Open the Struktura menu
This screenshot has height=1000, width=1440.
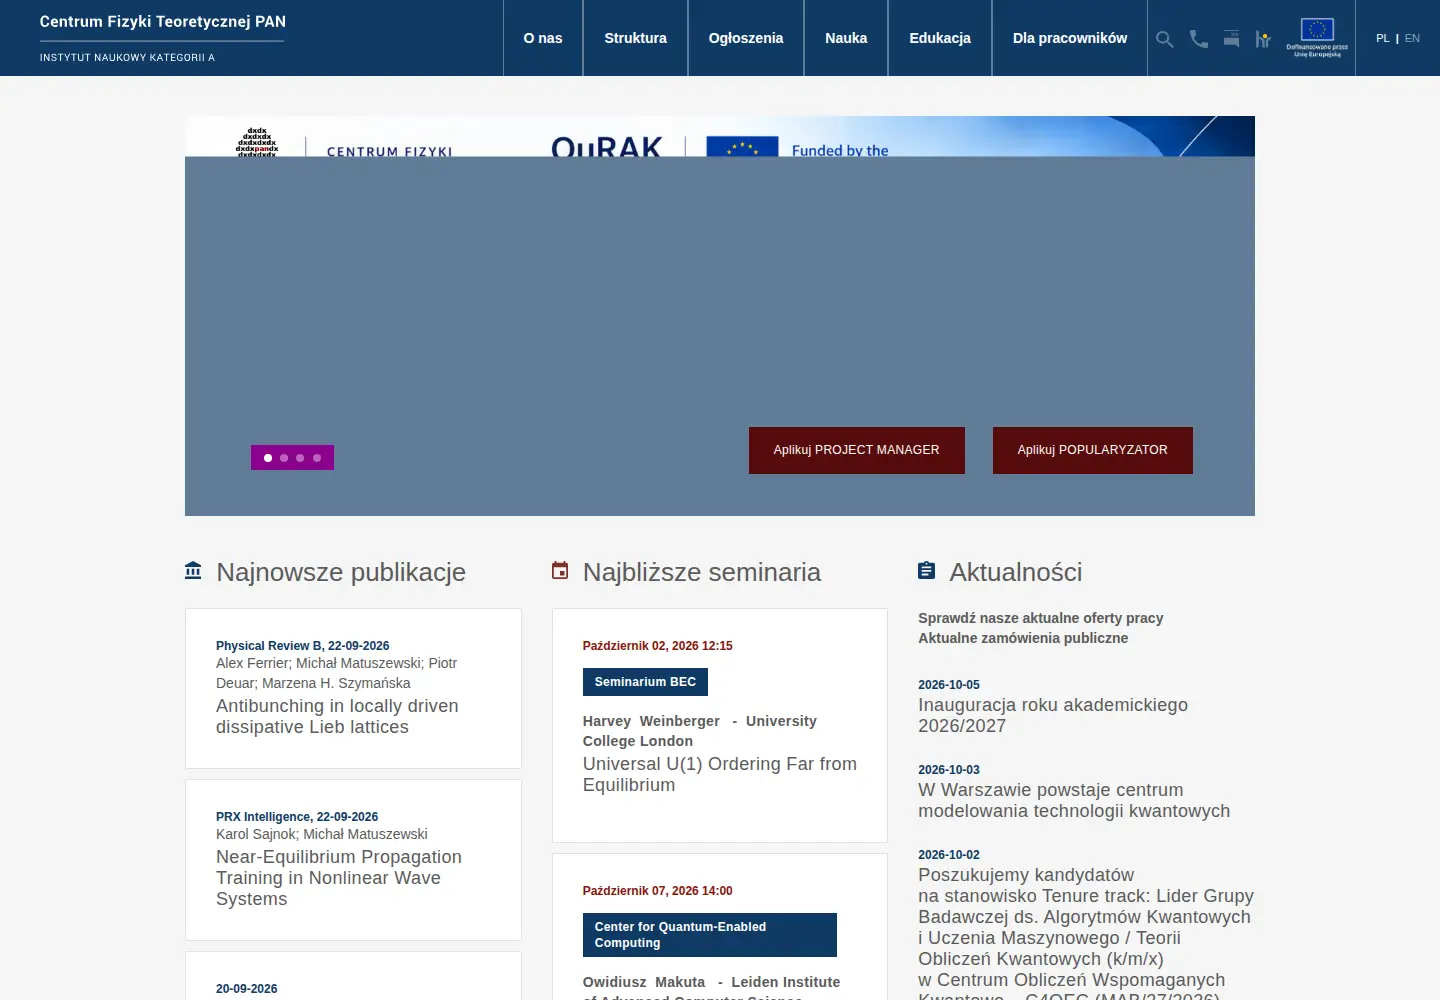[635, 38]
